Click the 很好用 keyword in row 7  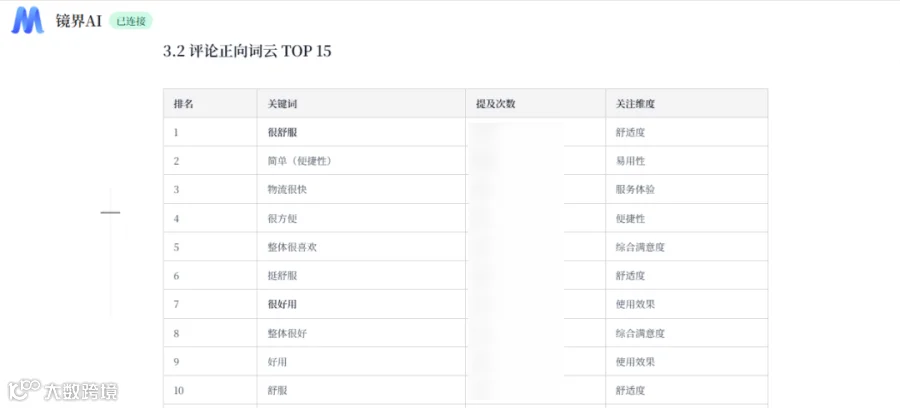coord(282,304)
